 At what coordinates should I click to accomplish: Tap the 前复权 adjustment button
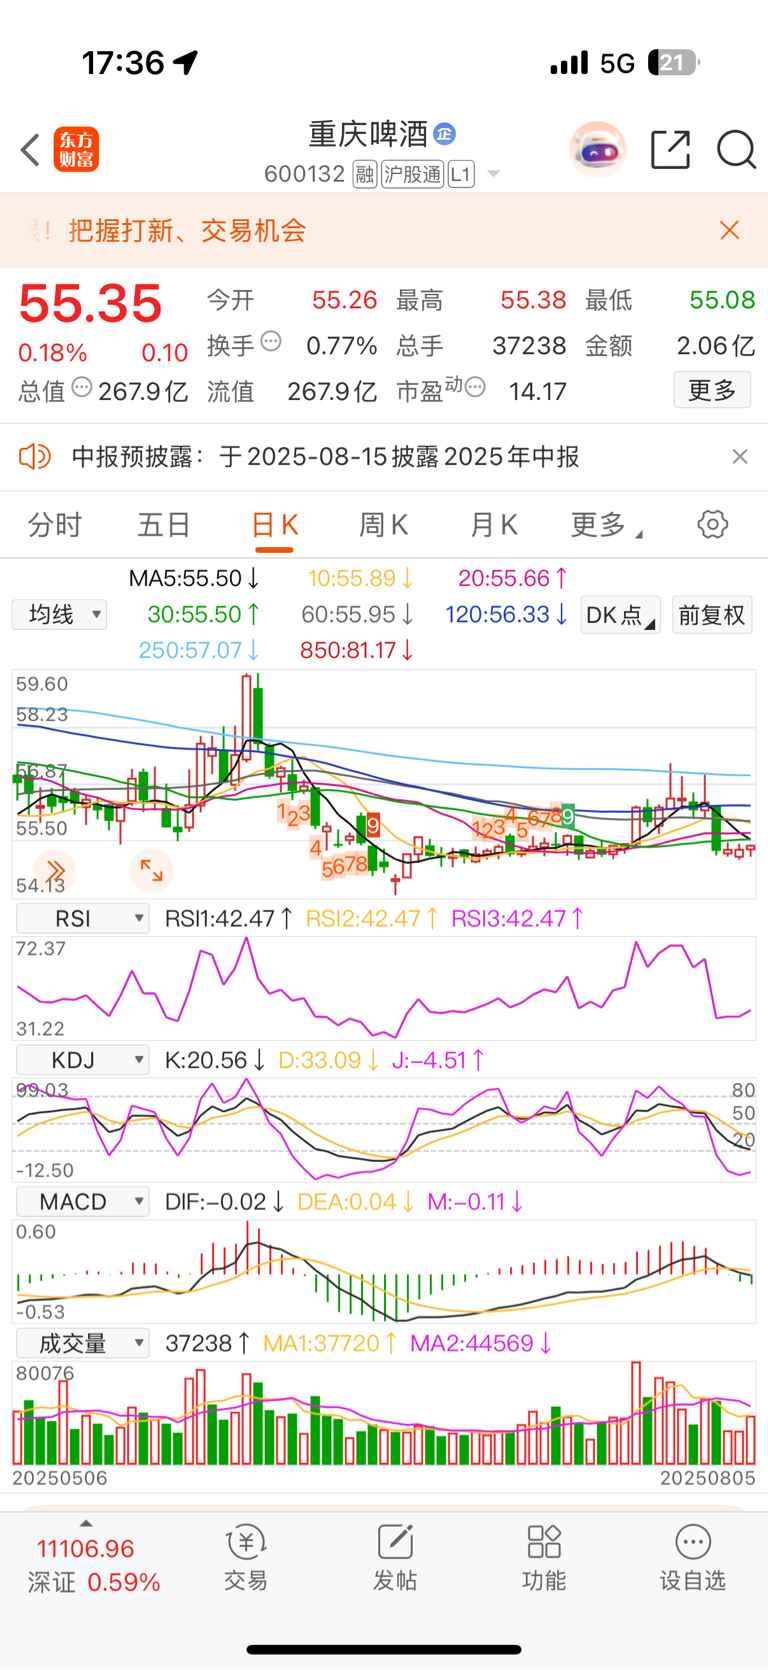tap(712, 615)
